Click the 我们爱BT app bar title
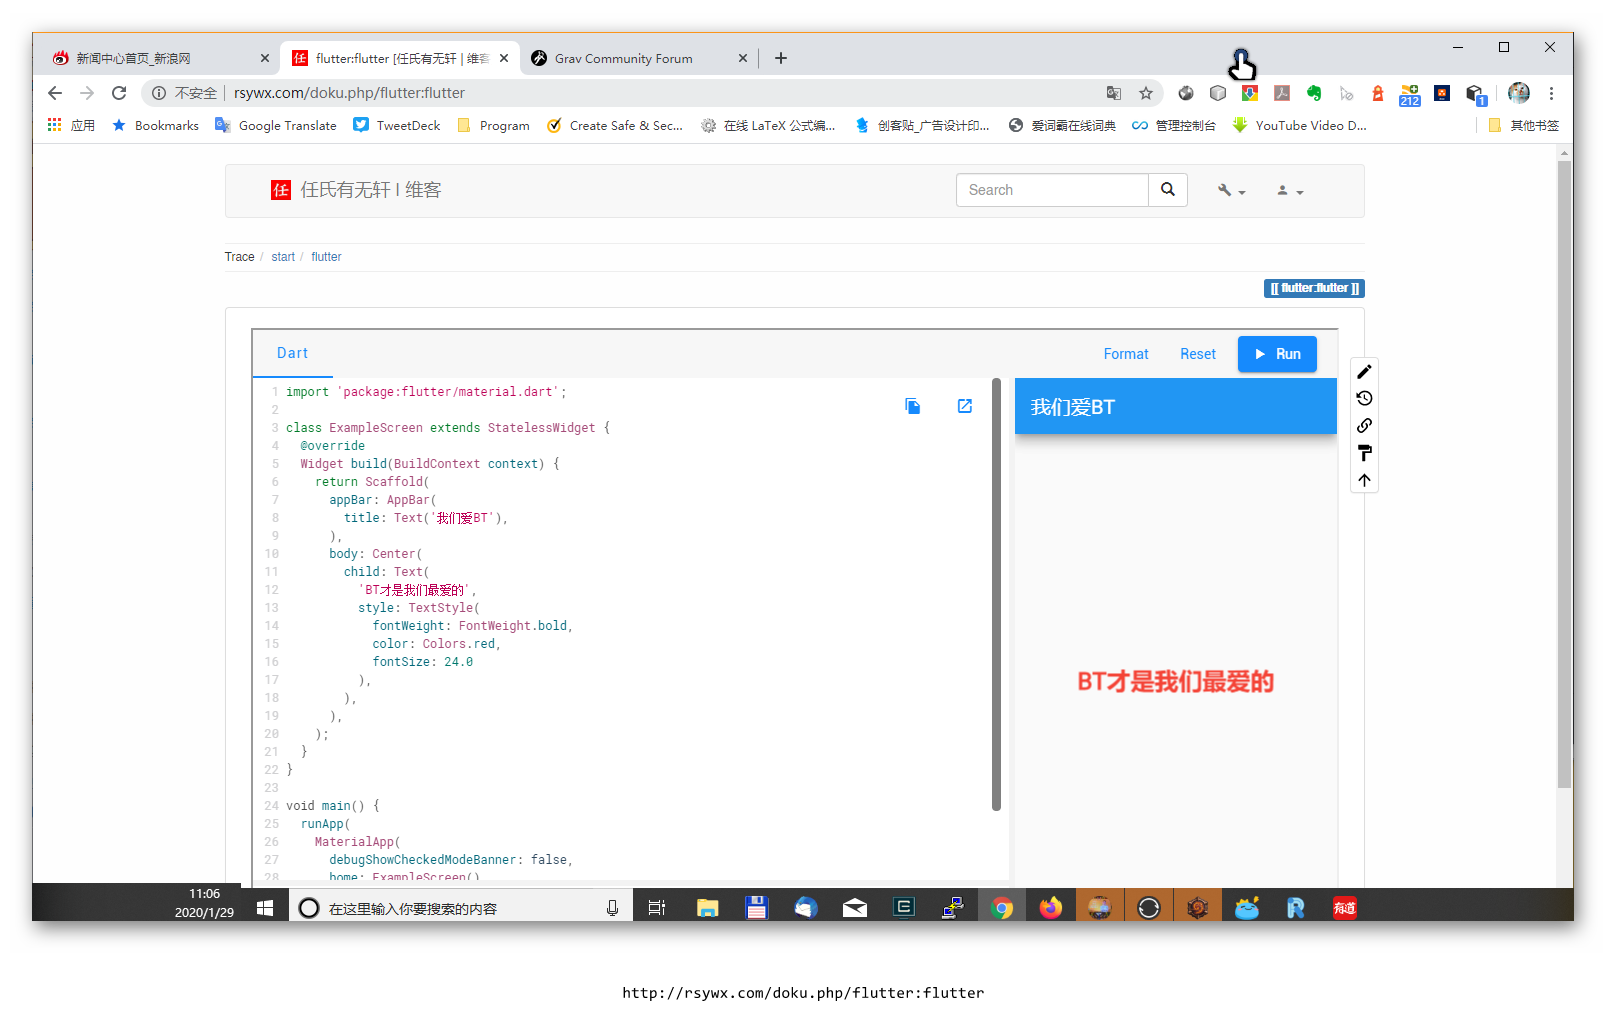This screenshot has width=1606, height=1033. click(x=1072, y=407)
